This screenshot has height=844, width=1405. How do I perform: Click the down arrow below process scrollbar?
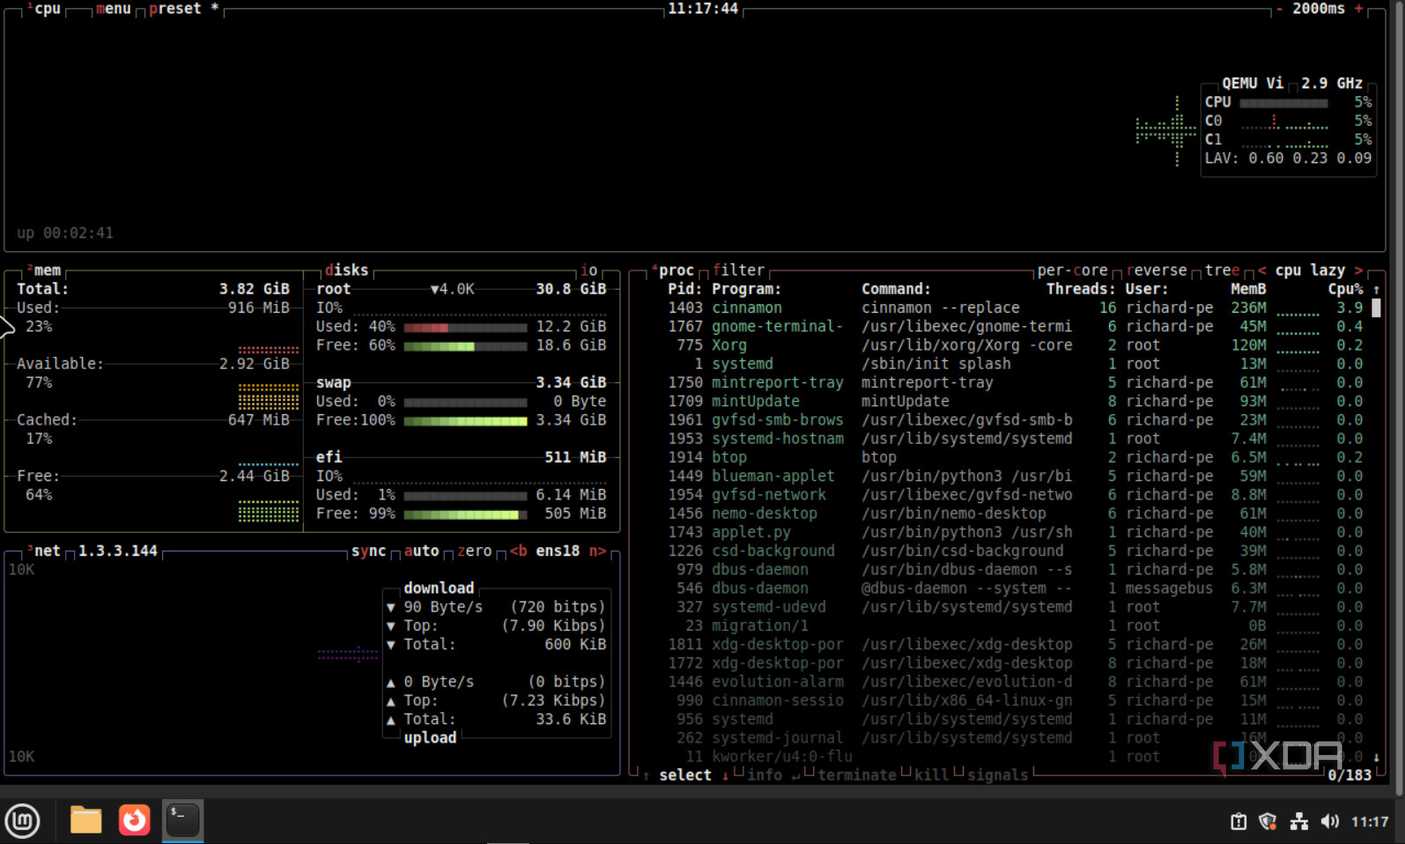[x=1376, y=757]
